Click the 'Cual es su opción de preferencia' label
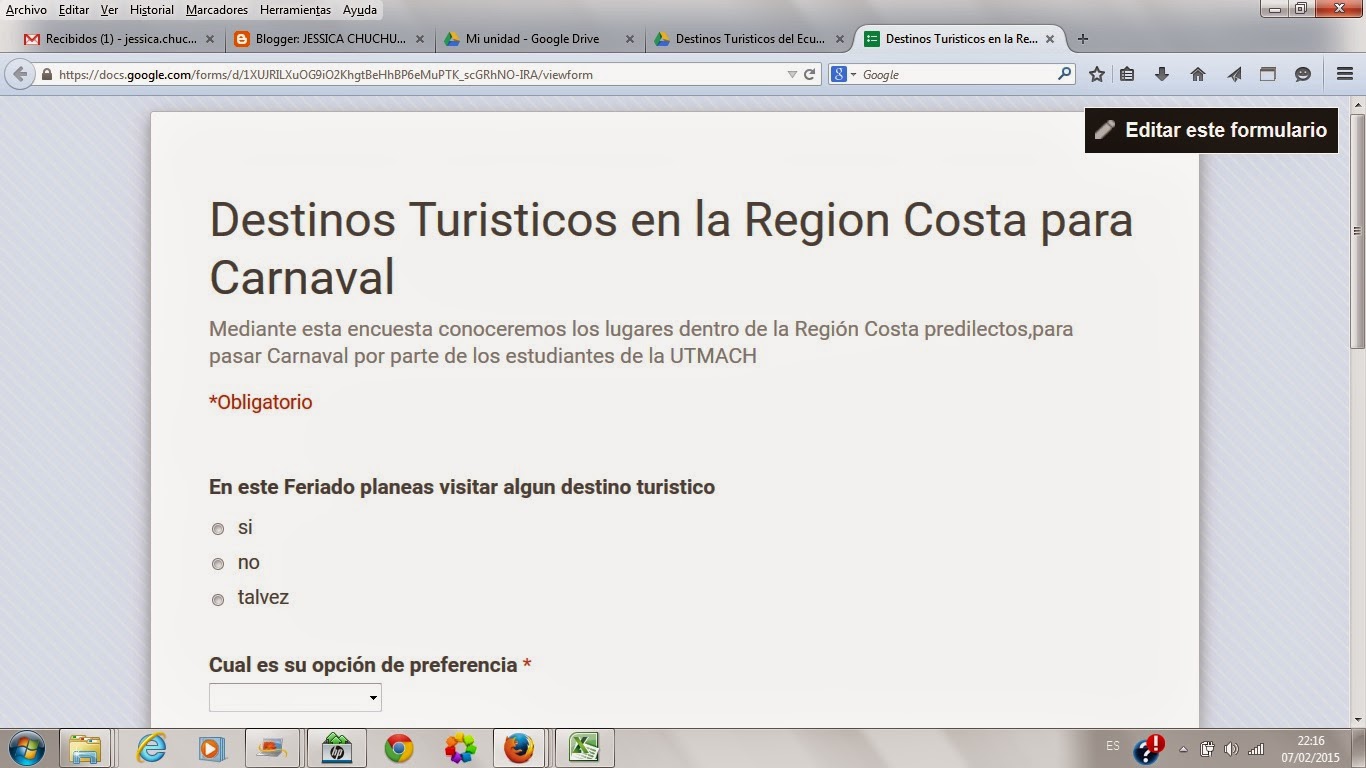Screen dimensions: 1366x768 tap(363, 665)
